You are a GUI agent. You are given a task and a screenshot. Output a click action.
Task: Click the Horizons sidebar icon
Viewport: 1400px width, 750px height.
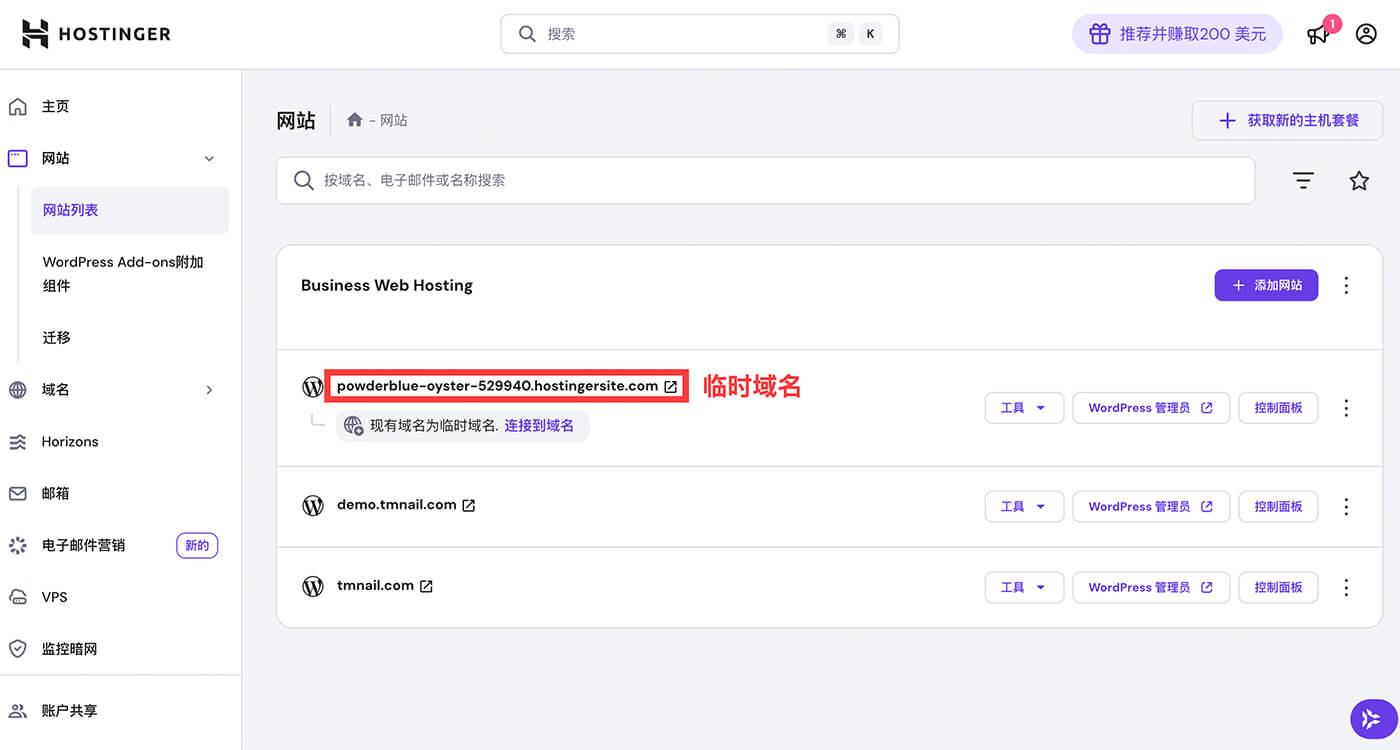[x=17, y=442]
